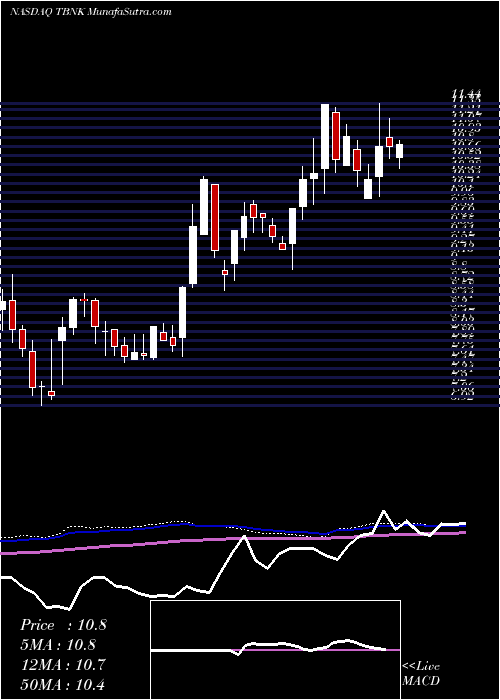500x700 pixels.
Task: Click the '12MA : 10.7' value
Action: coord(63,665)
